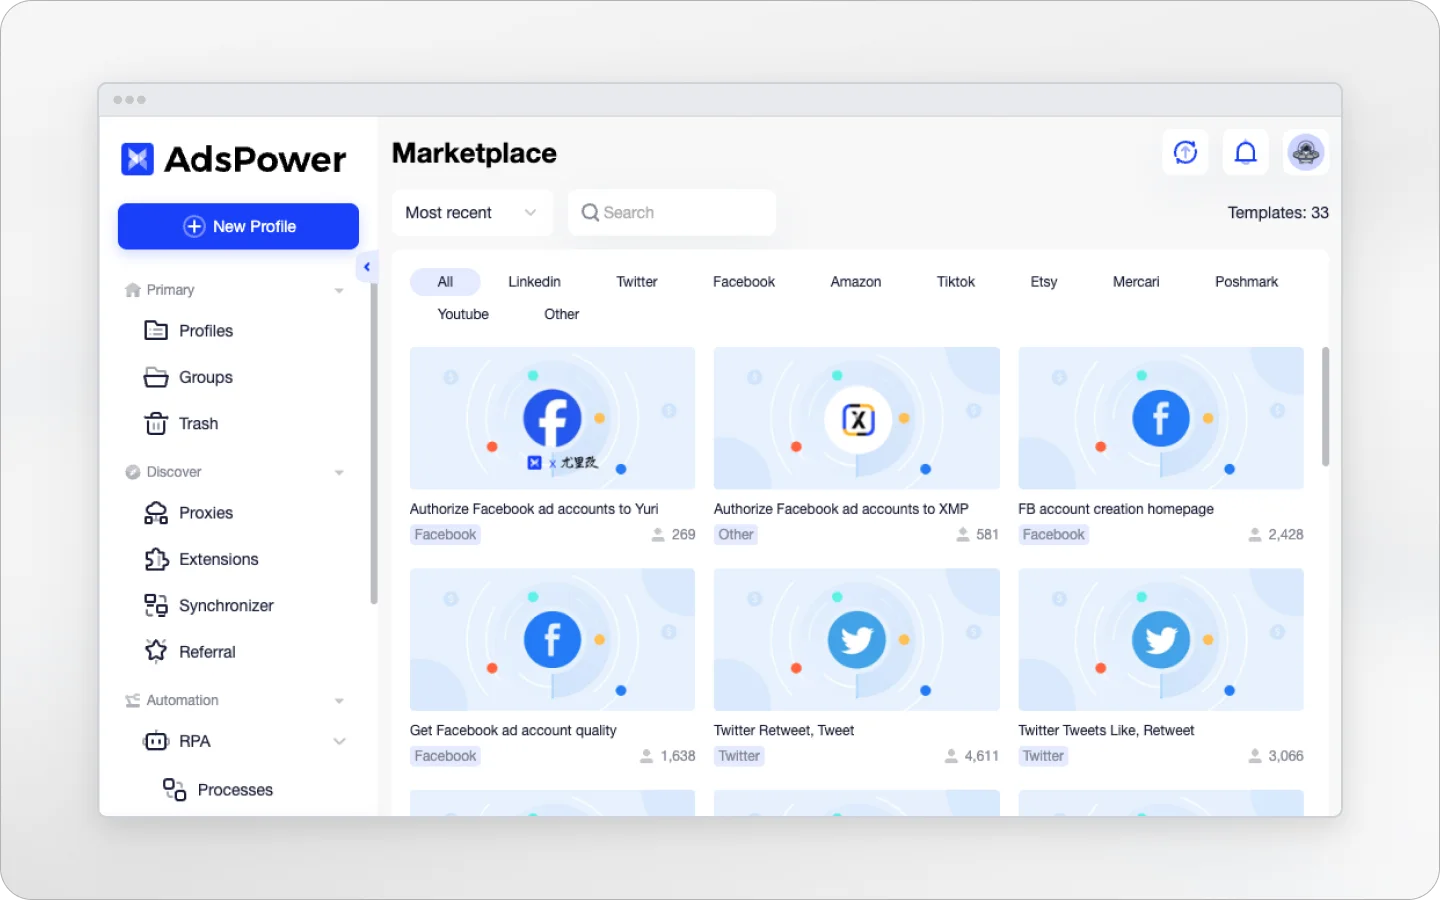
Task: Select the Poshmark category tab
Action: tap(1246, 282)
